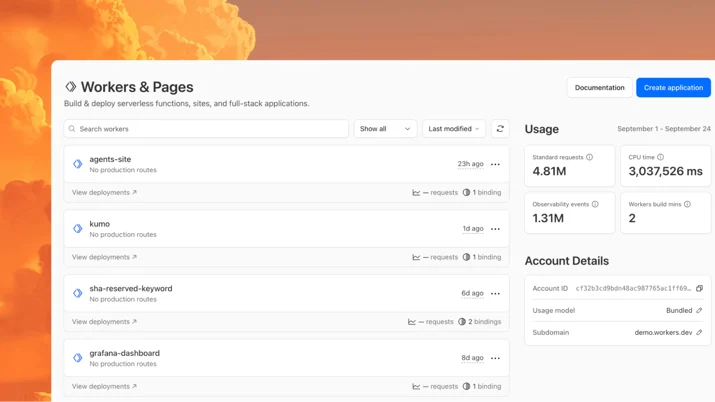Open View deployments for sha-reserved-keyword

point(104,322)
